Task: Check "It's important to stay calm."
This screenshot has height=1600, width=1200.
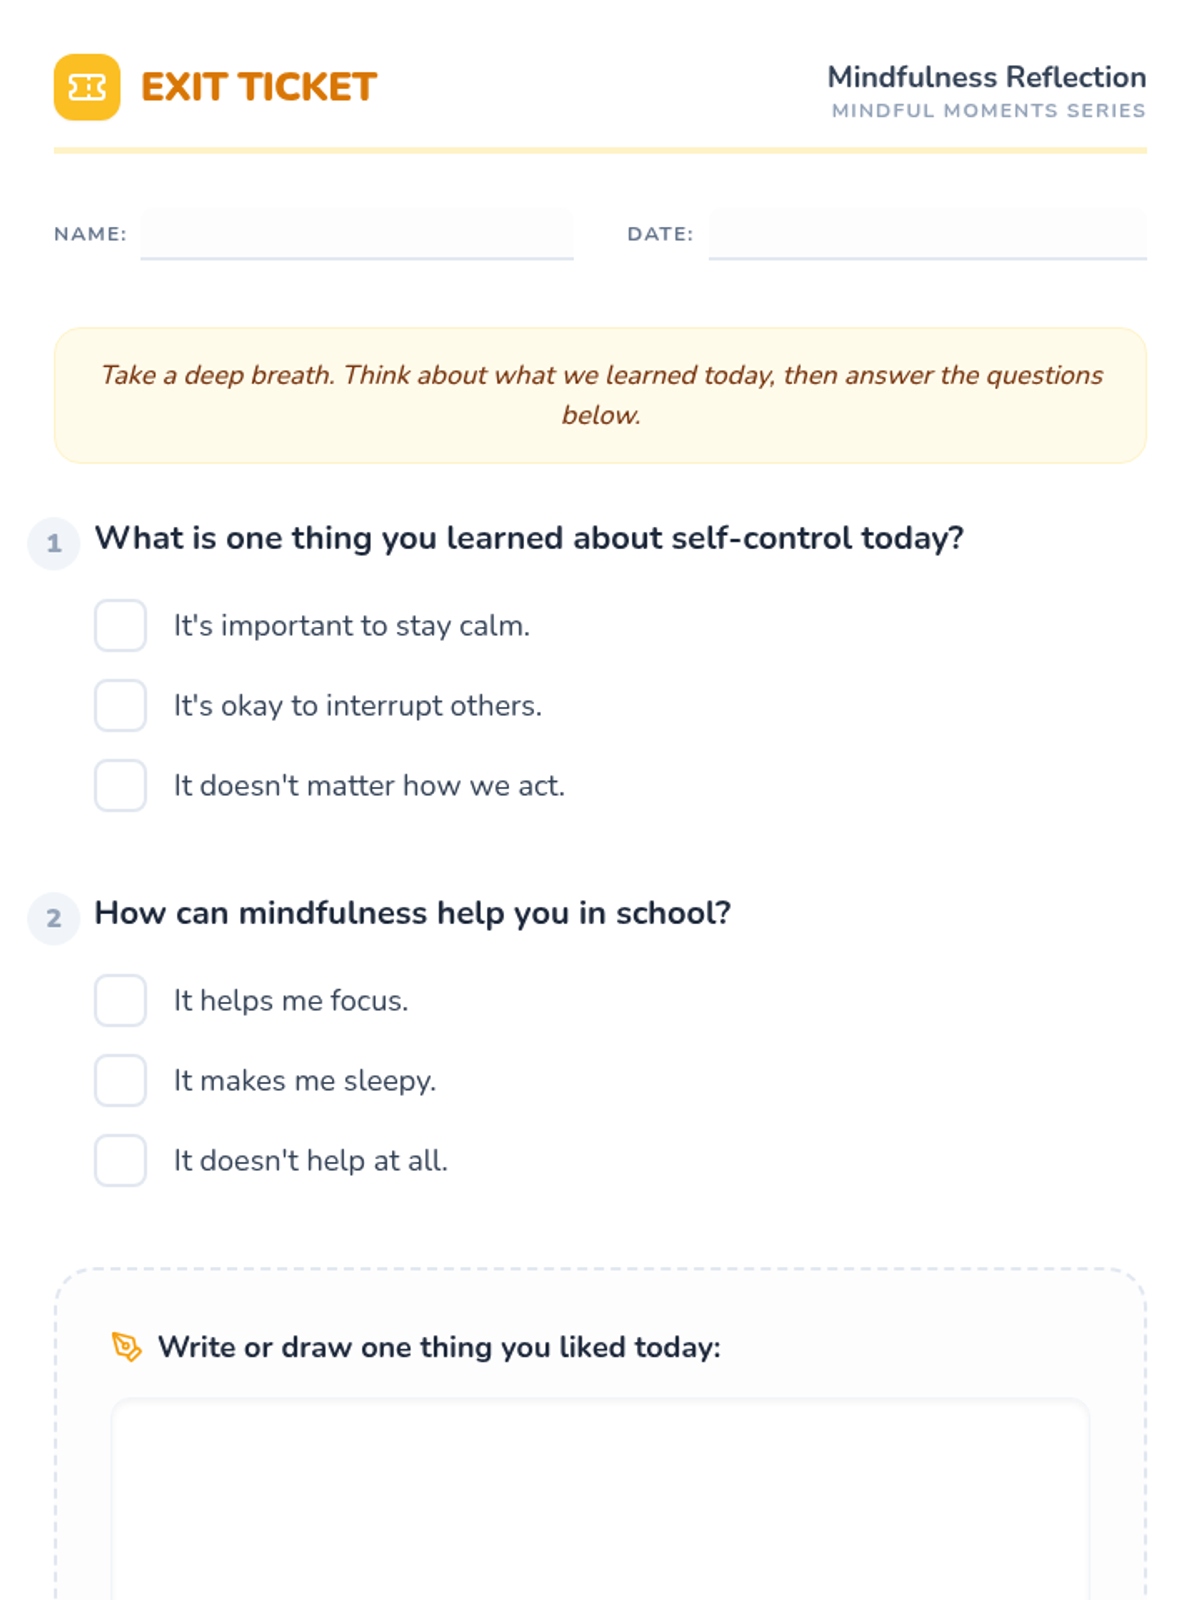Action: click(121, 625)
